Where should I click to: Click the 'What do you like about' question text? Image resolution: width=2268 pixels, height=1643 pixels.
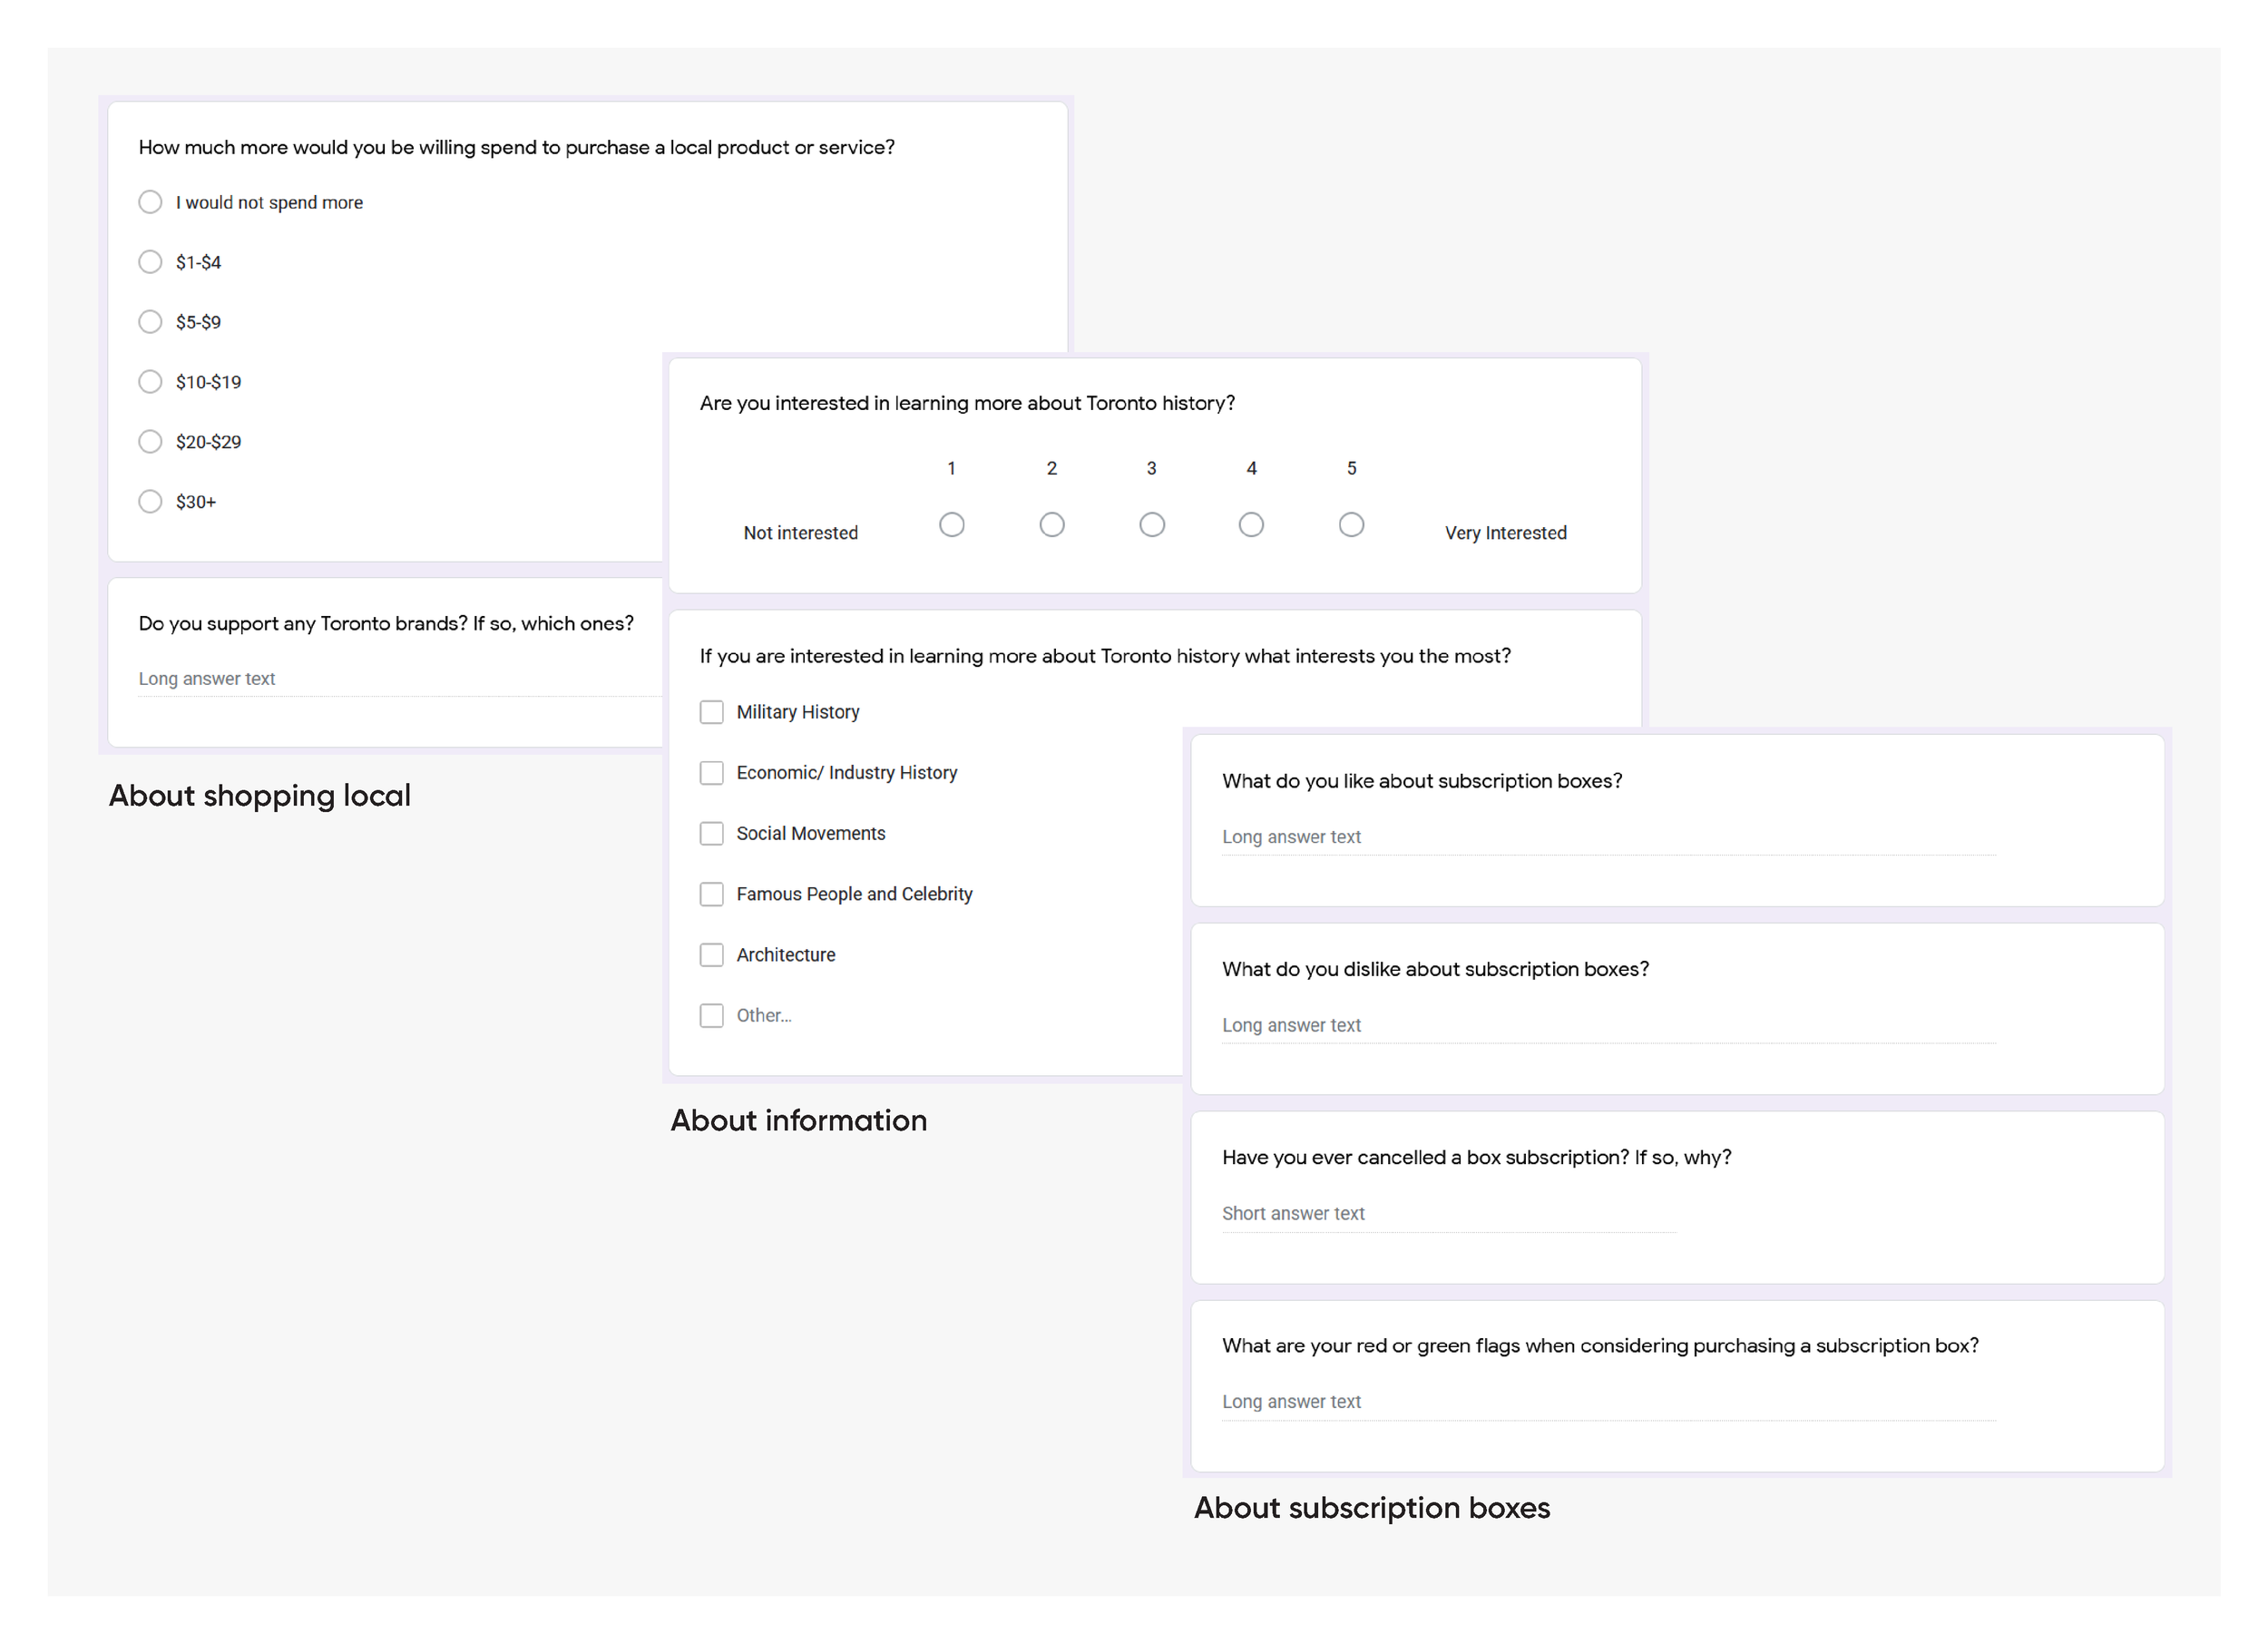pyautogui.click(x=1421, y=782)
